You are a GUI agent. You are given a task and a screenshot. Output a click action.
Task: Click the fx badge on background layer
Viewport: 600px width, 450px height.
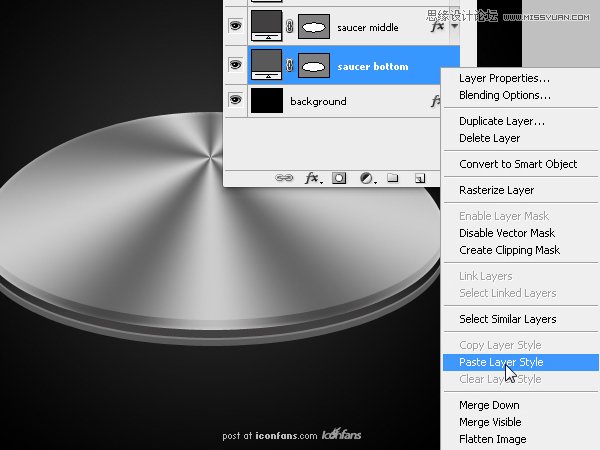pos(435,101)
